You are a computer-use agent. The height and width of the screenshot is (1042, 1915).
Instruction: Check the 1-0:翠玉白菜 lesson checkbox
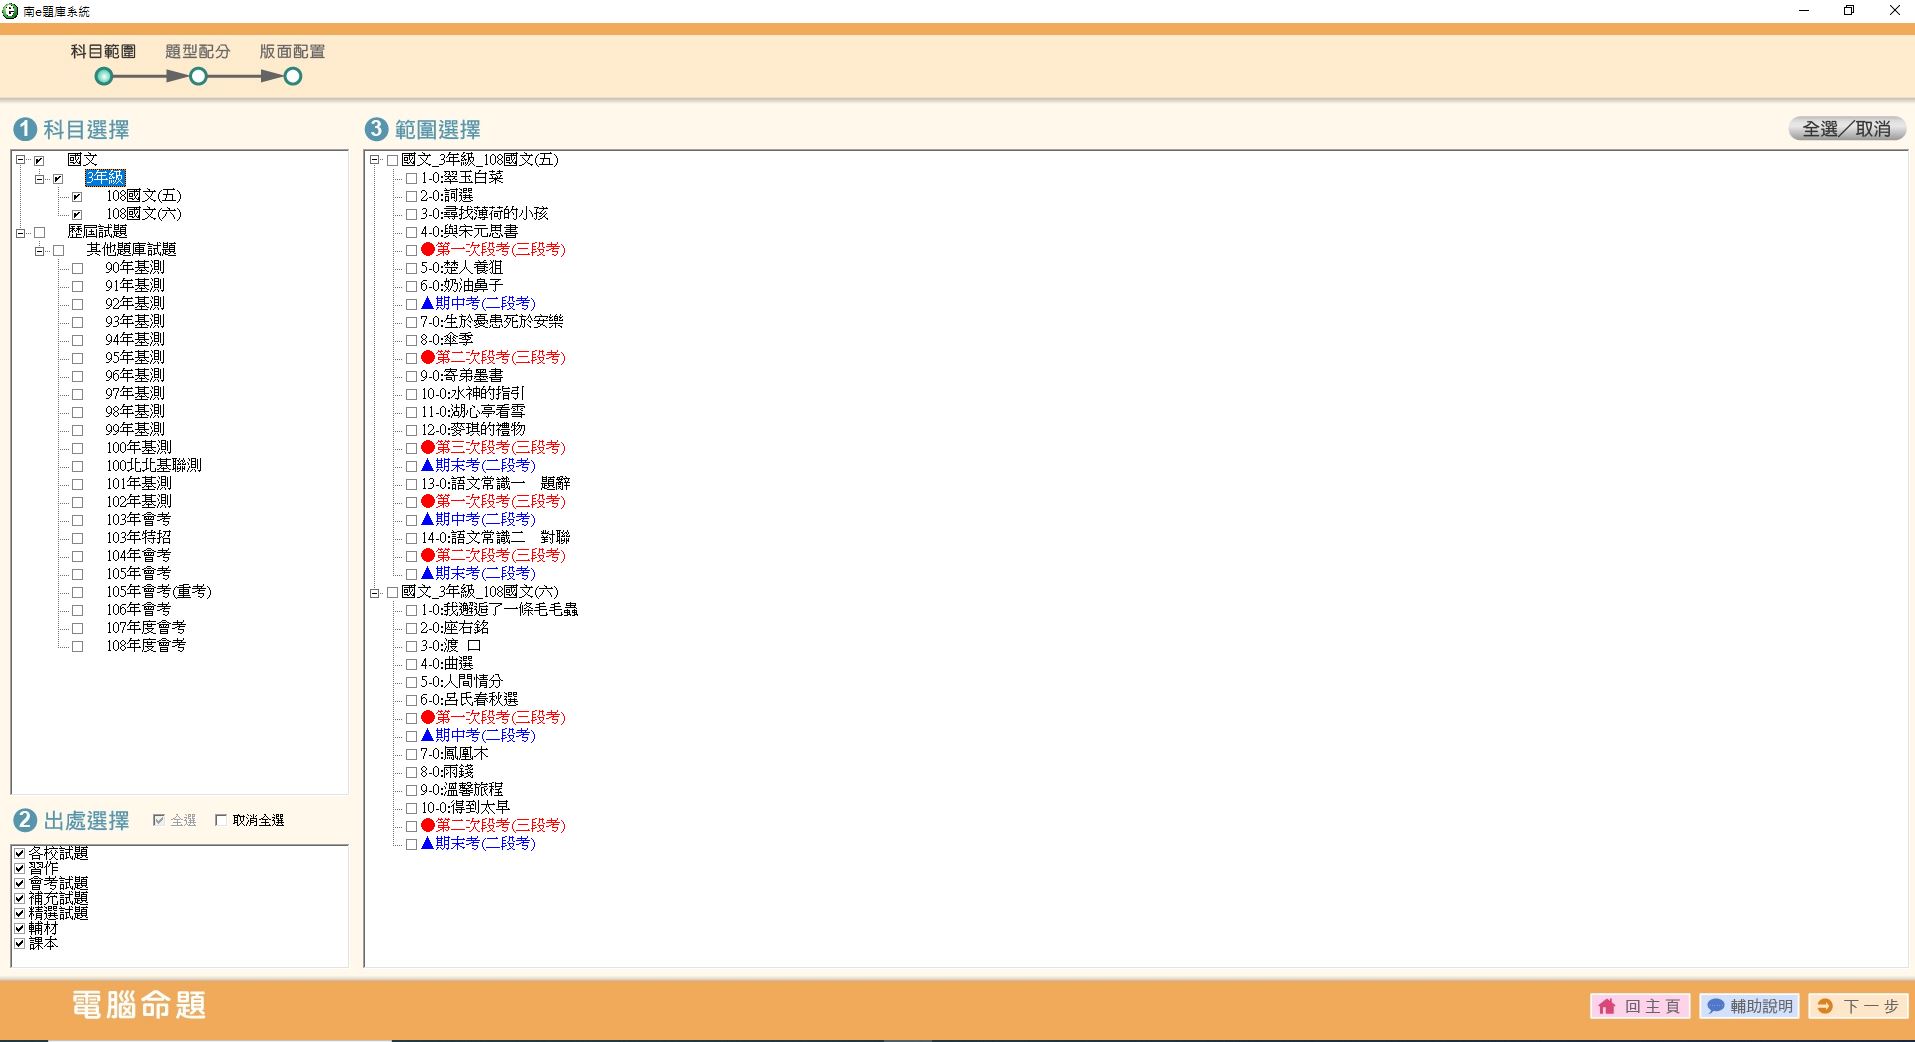pos(411,178)
